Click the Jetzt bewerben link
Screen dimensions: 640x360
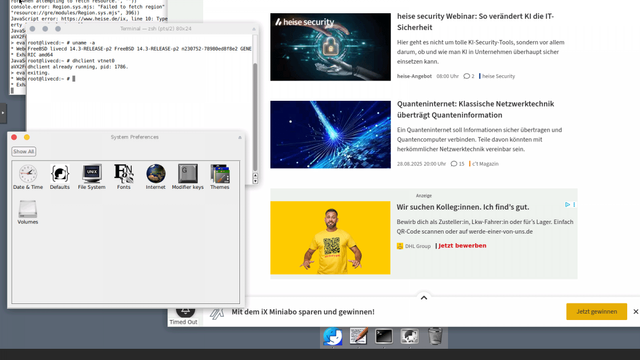tap(462, 246)
